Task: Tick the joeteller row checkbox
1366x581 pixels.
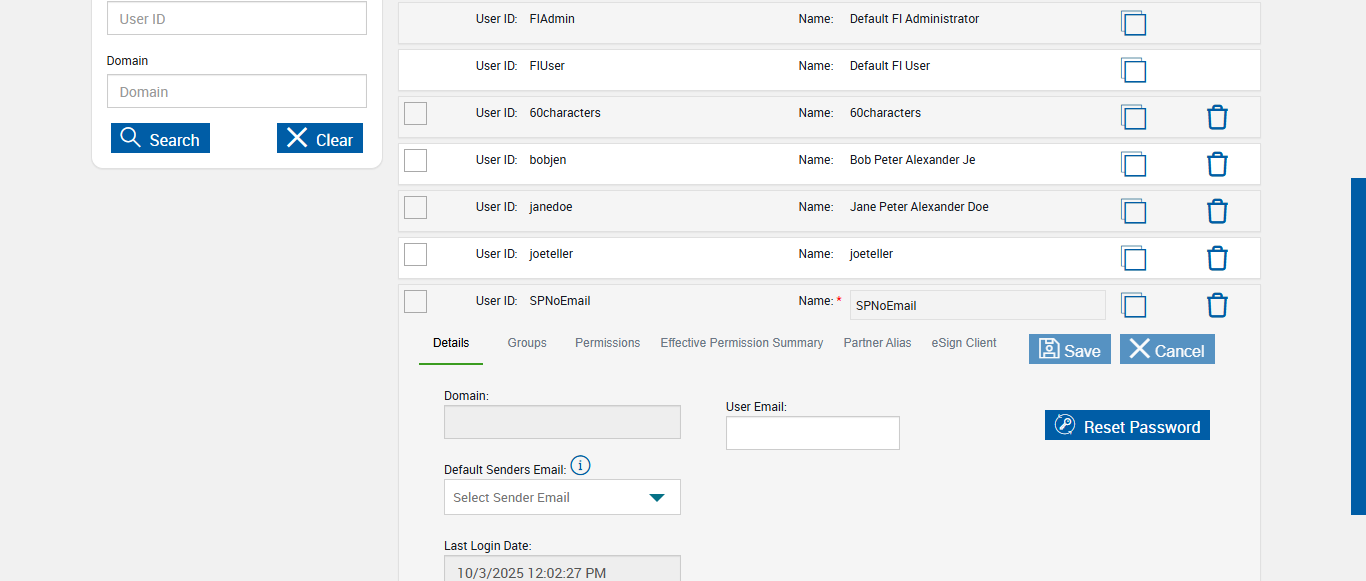Action: click(415, 254)
